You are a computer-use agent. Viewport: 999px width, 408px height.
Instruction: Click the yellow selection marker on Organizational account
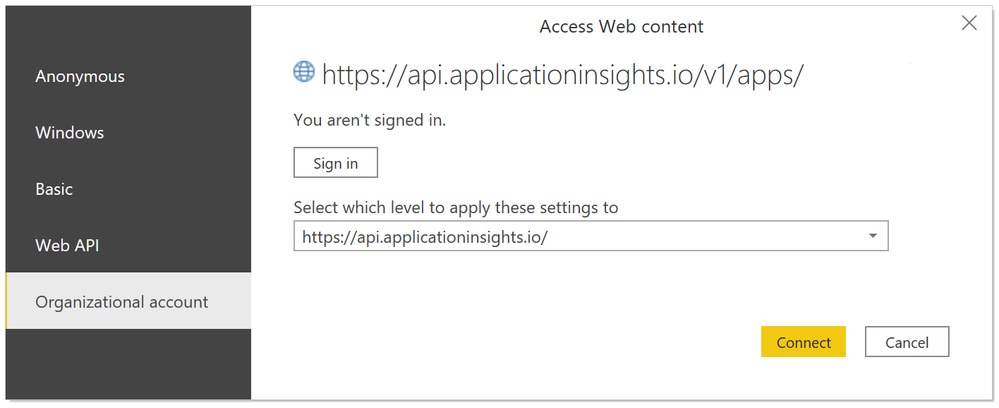6,302
